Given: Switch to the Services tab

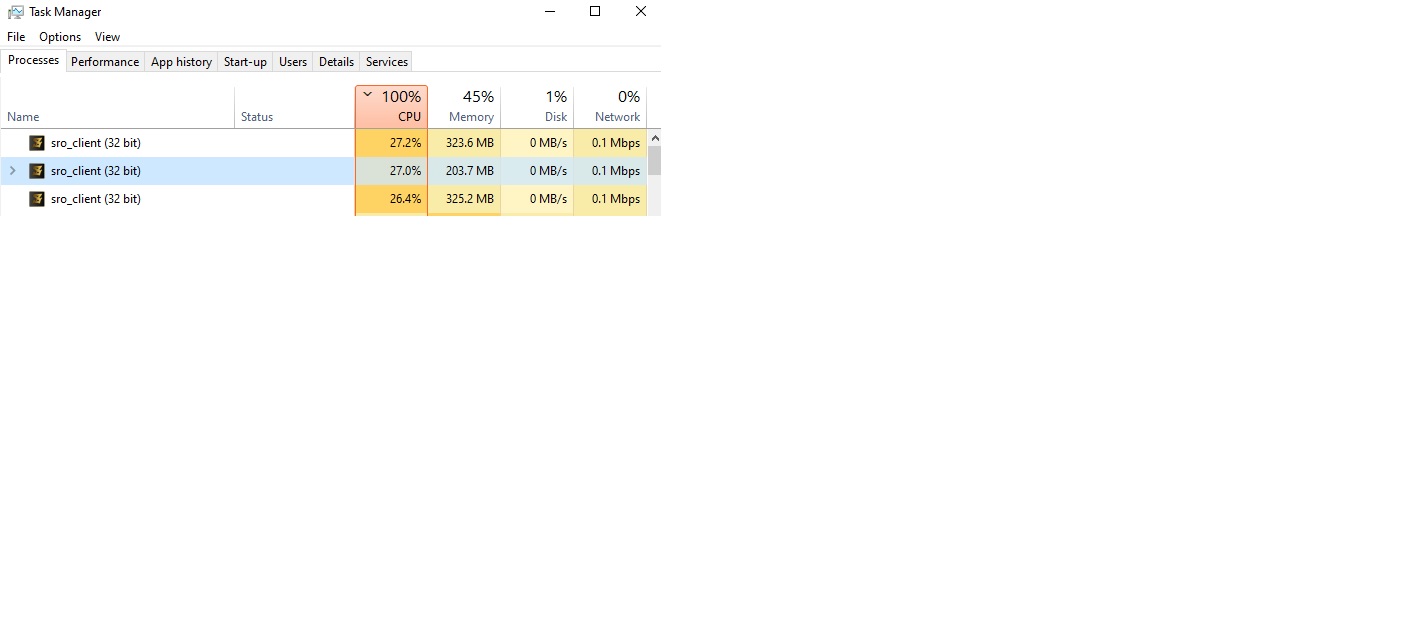Looking at the screenshot, I should (x=387, y=62).
